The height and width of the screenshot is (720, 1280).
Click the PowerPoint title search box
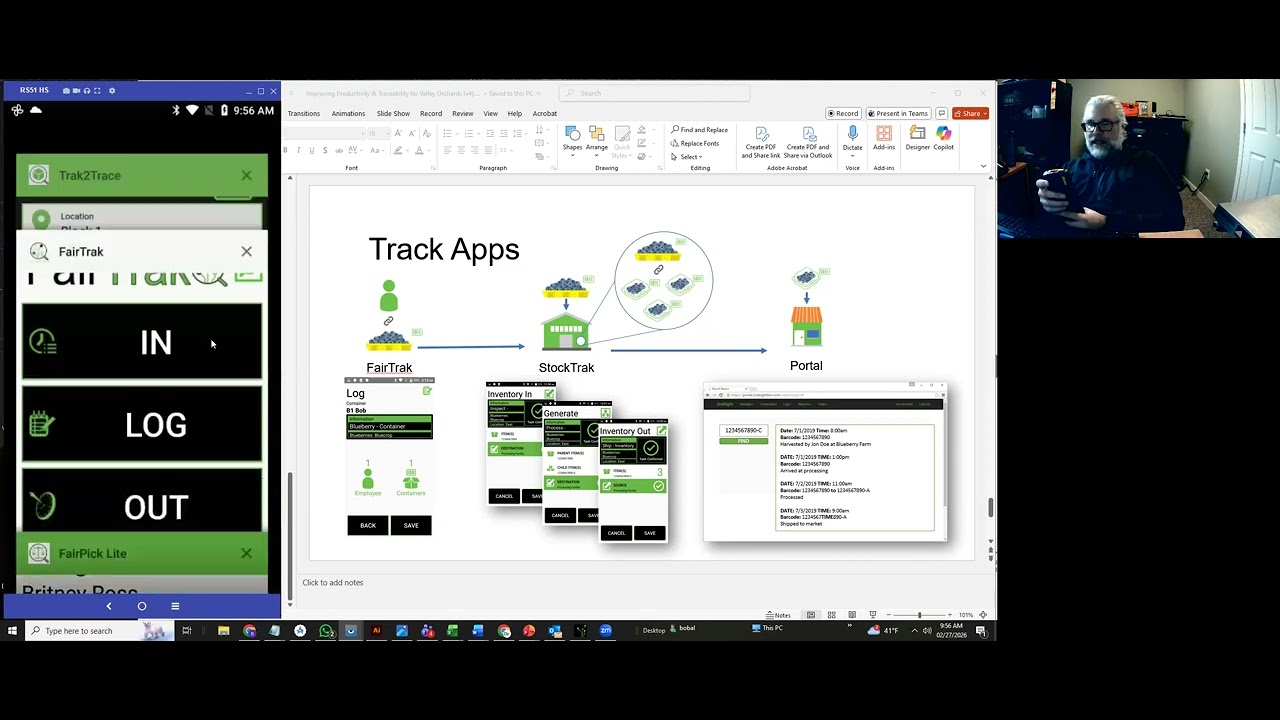pos(655,93)
